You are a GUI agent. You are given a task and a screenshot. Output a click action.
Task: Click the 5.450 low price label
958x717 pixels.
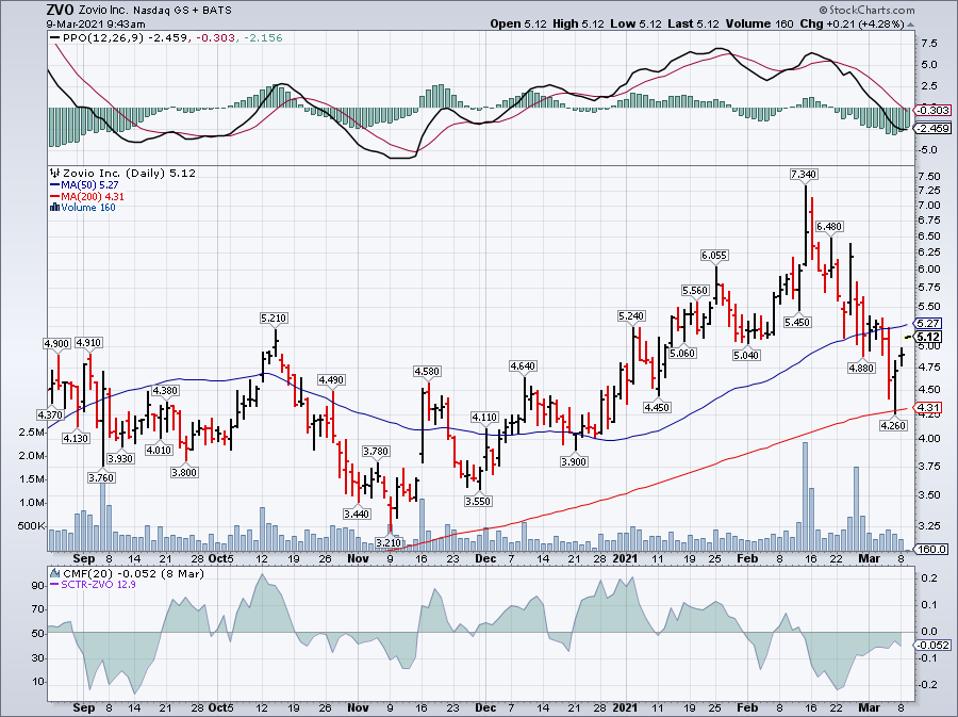pos(797,322)
